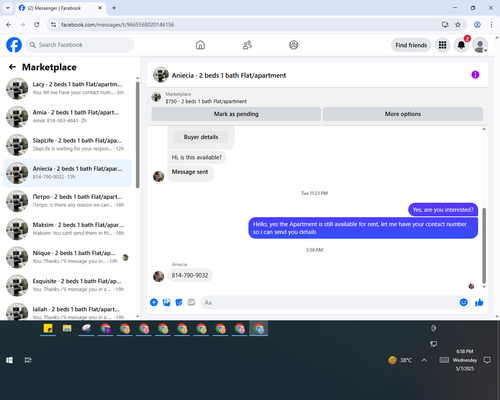Image resolution: width=500 pixels, height=400 pixels.
Task: Open more actions plus icon in composer
Action: coord(154,302)
